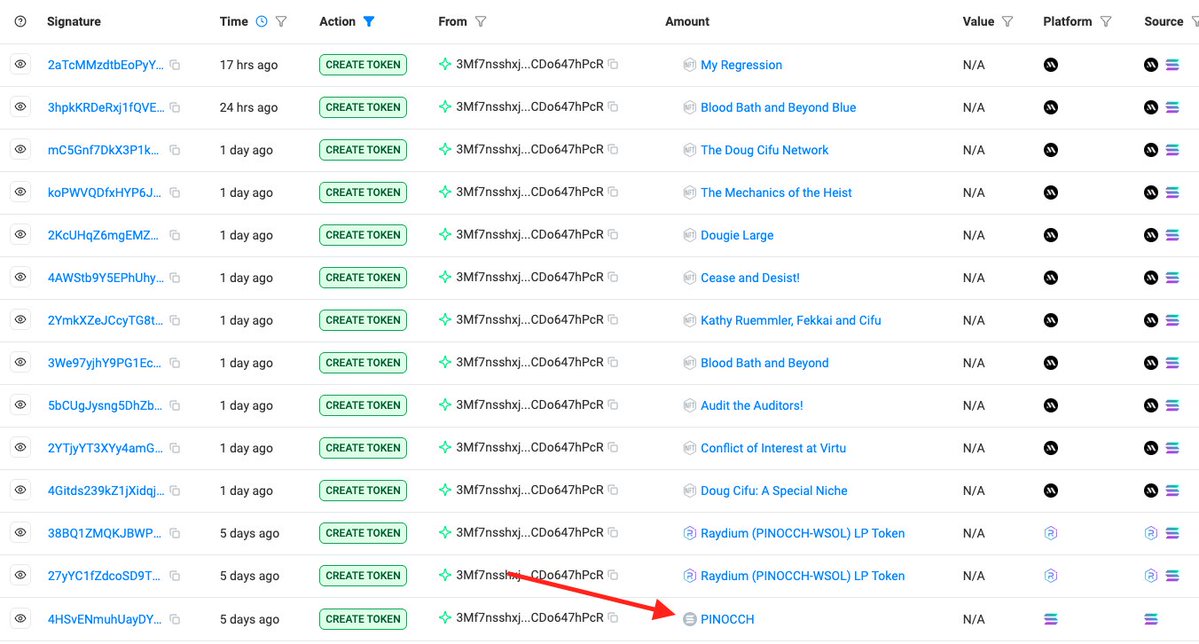Click help question mark icon in header
This screenshot has height=644, width=1199.
pos(21,21)
